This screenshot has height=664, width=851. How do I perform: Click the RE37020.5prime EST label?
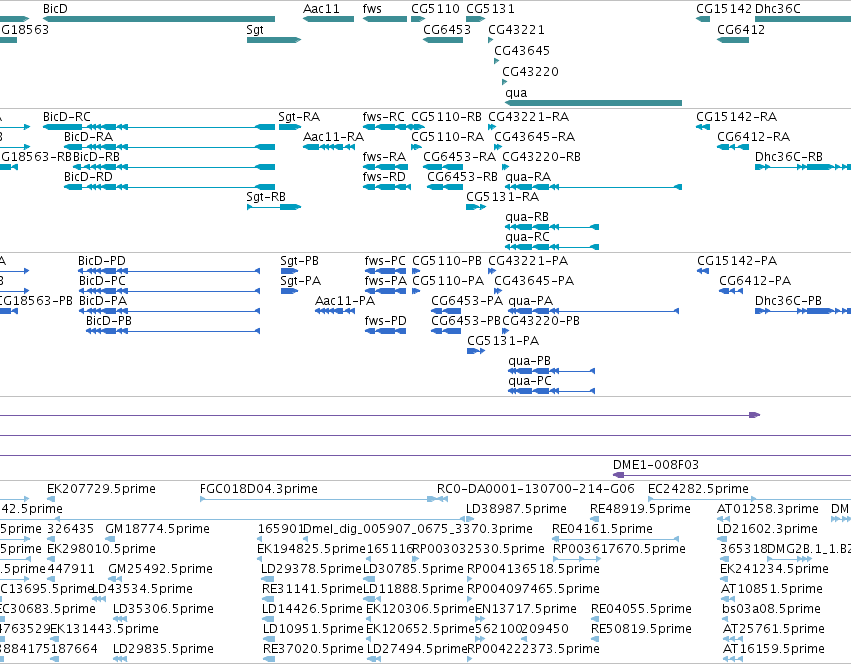point(313,649)
